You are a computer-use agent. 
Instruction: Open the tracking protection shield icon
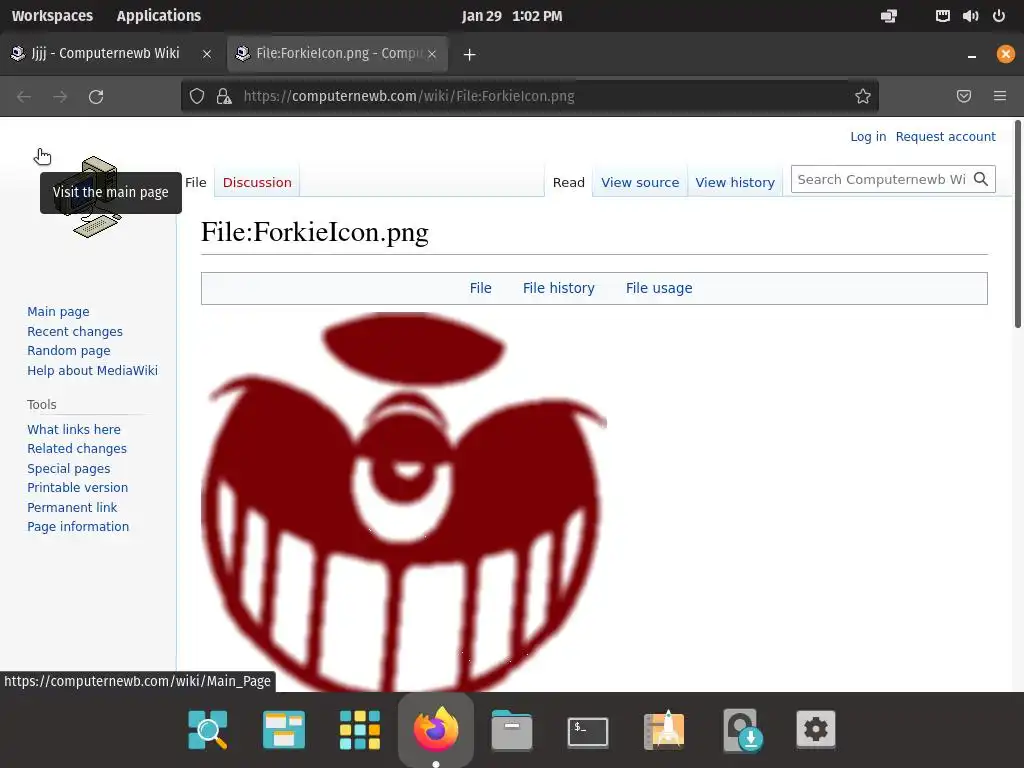[x=197, y=97]
